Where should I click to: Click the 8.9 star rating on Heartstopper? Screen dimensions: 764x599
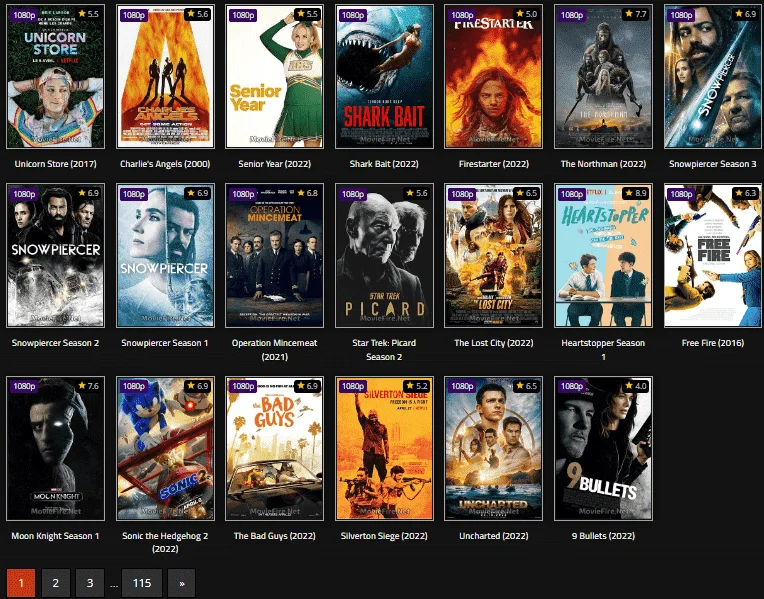click(x=635, y=193)
